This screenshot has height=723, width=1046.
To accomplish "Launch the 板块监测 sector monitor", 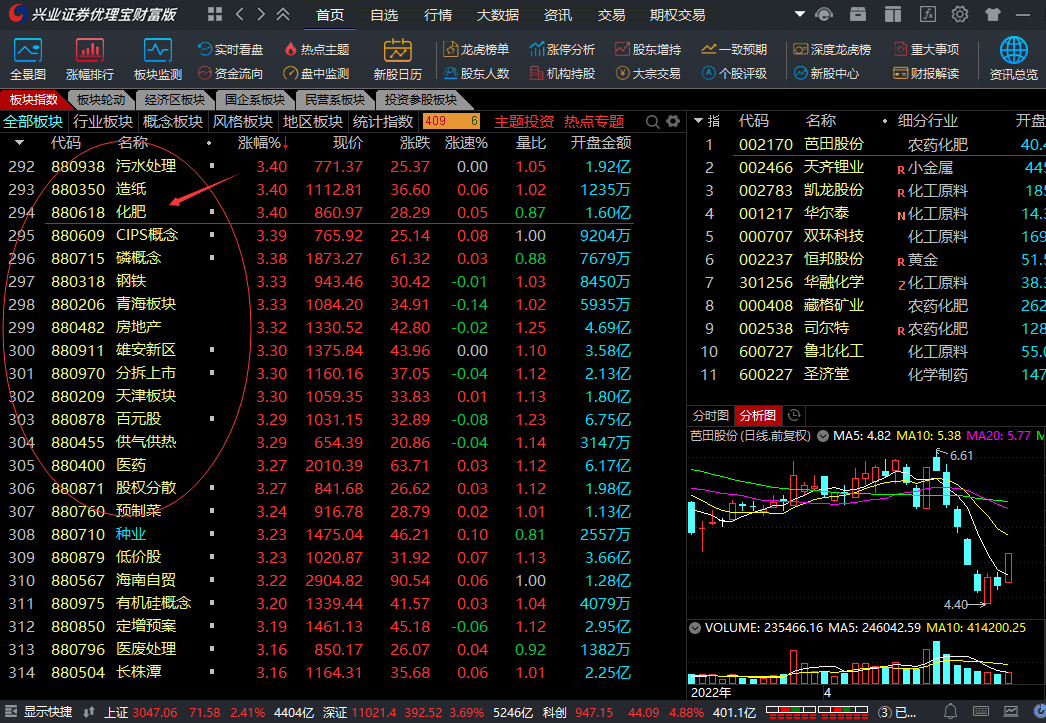I will (x=157, y=59).
